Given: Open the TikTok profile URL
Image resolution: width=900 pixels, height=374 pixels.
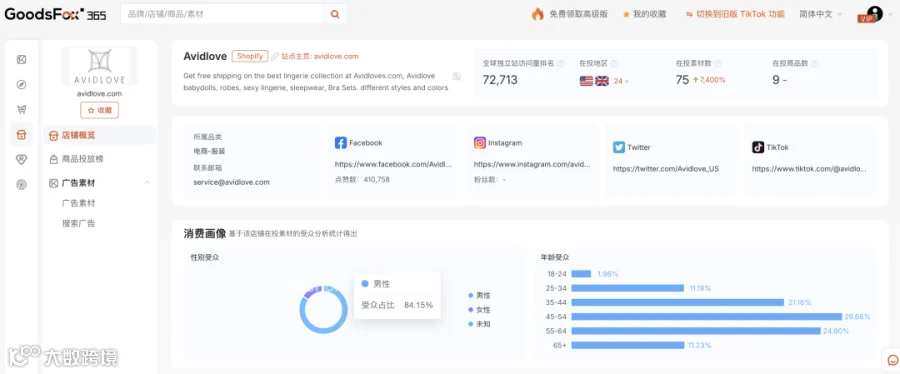Looking at the screenshot, I should [809, 169].
